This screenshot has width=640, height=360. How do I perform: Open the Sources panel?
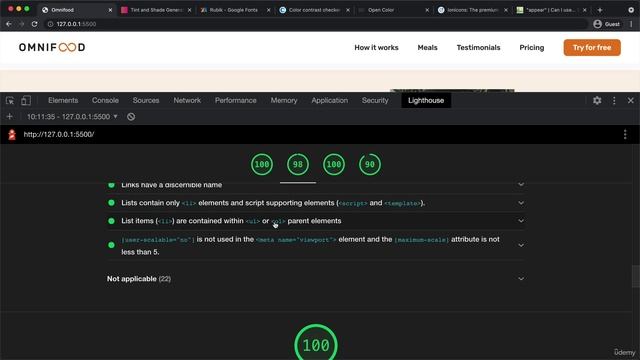pos(146,100)
